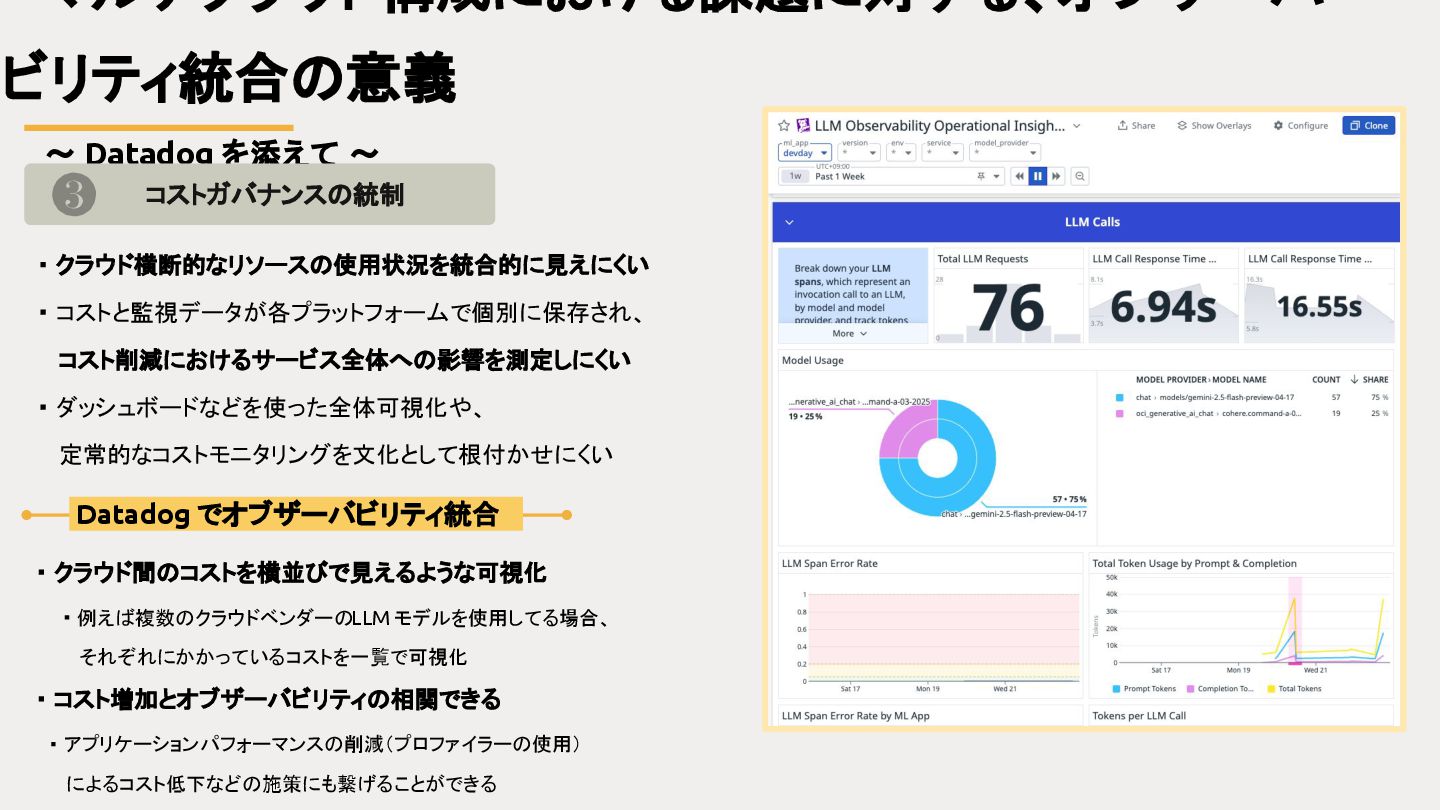Clone the dashboard
This screenshot has width=1440, height=810.
coord(1369,126)
